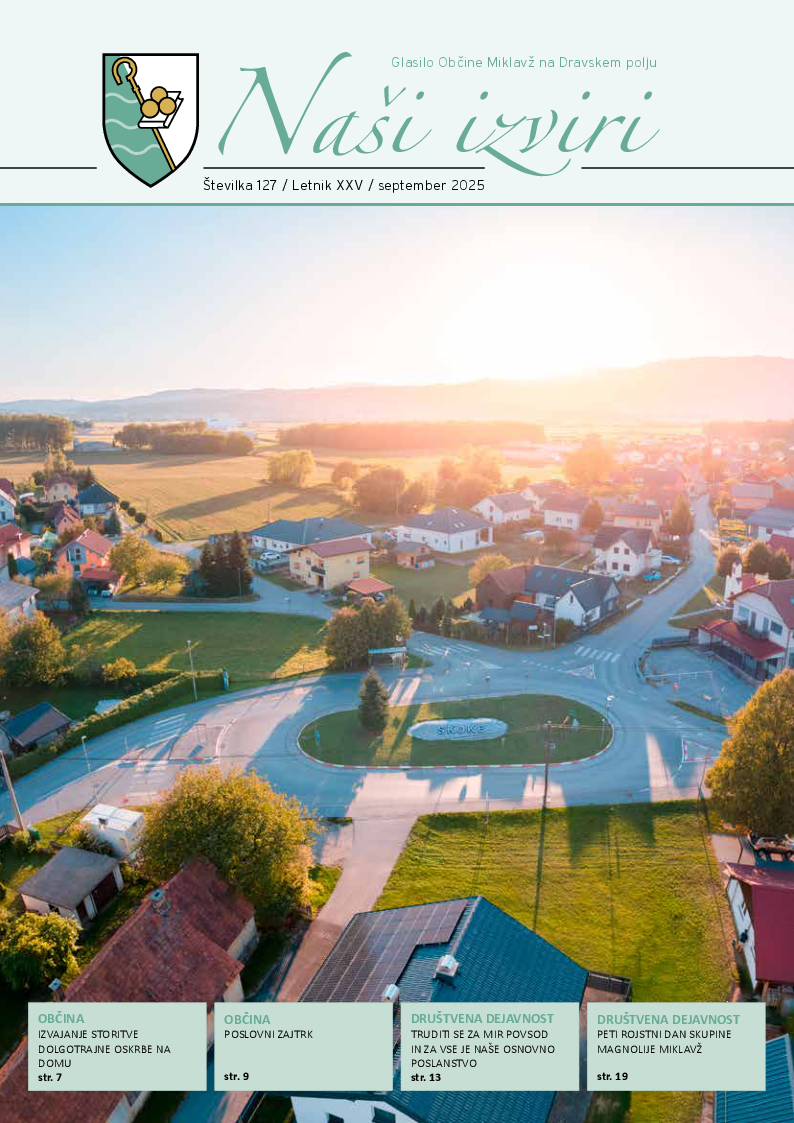Click the "str. 9" page reference

coord(237,1077)
